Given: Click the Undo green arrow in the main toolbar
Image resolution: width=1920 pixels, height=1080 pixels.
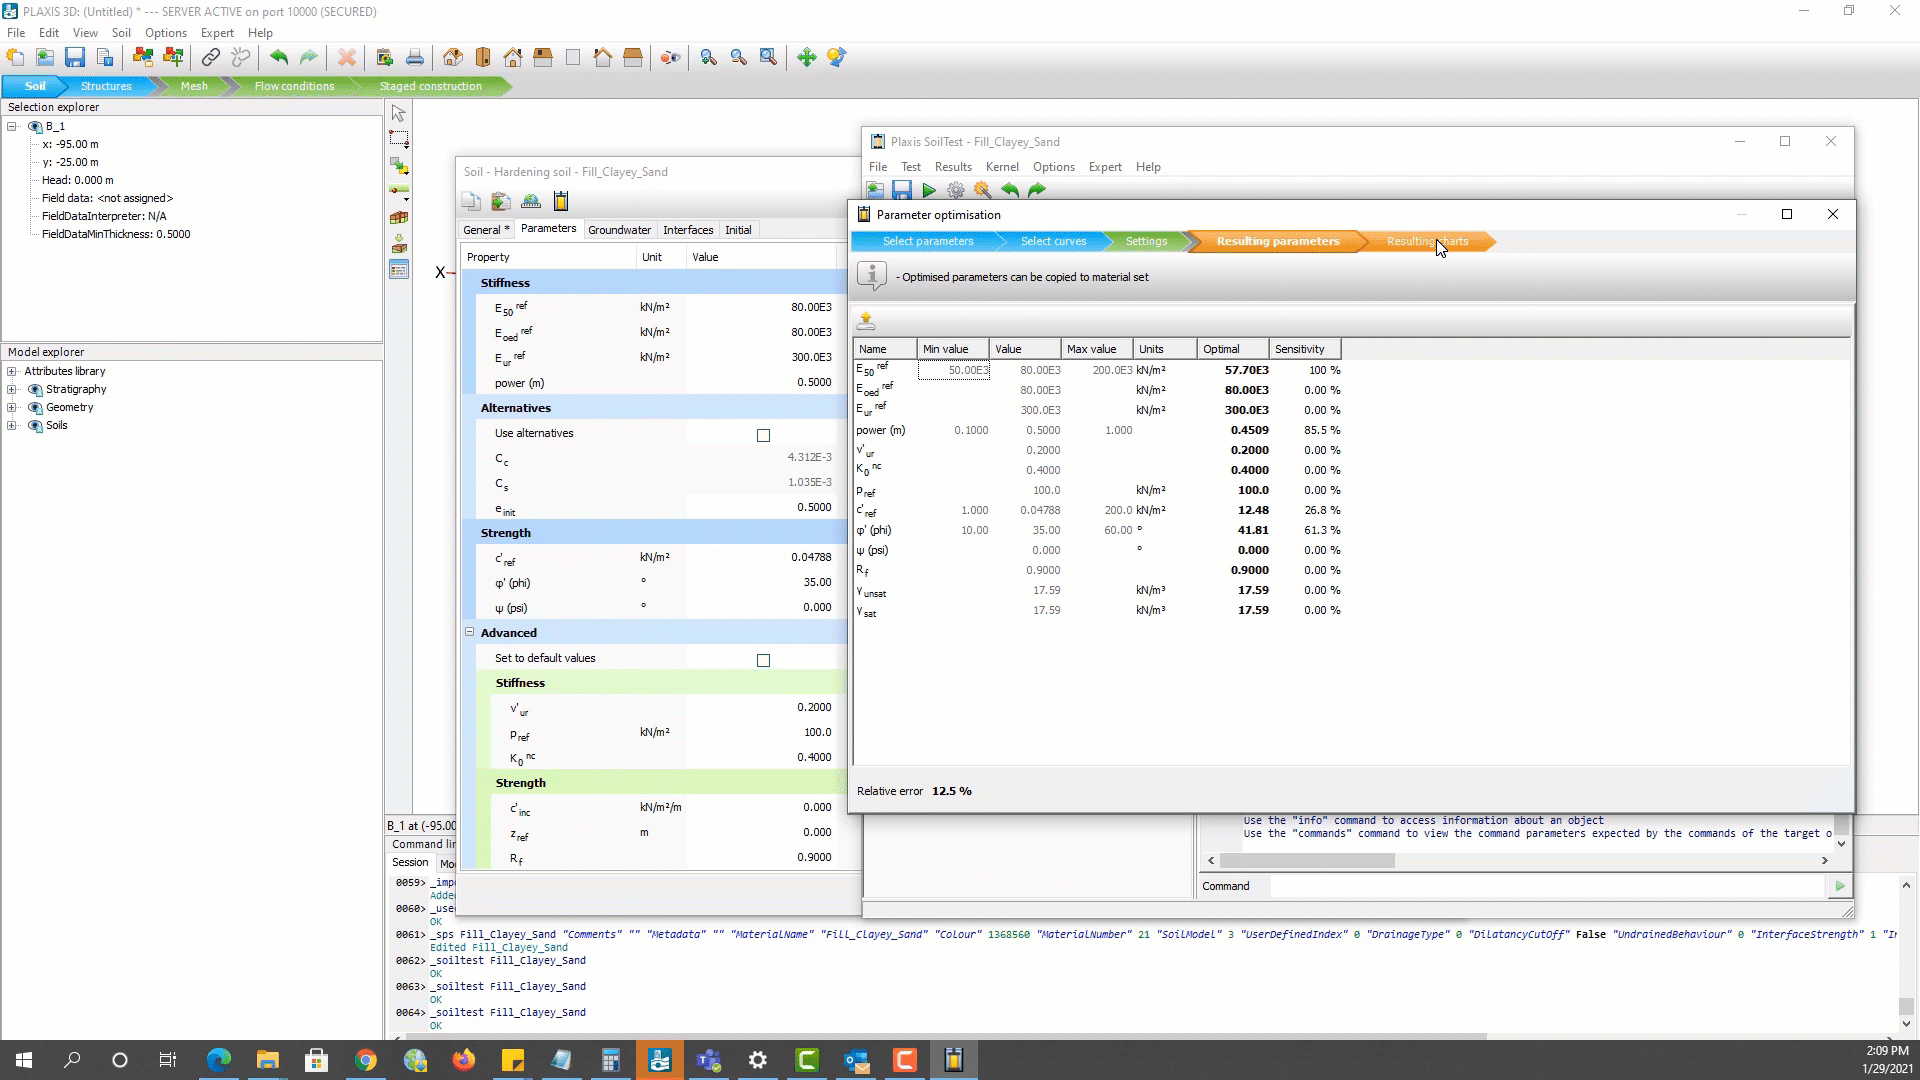Looking at the screenshot, I should 279,58.
